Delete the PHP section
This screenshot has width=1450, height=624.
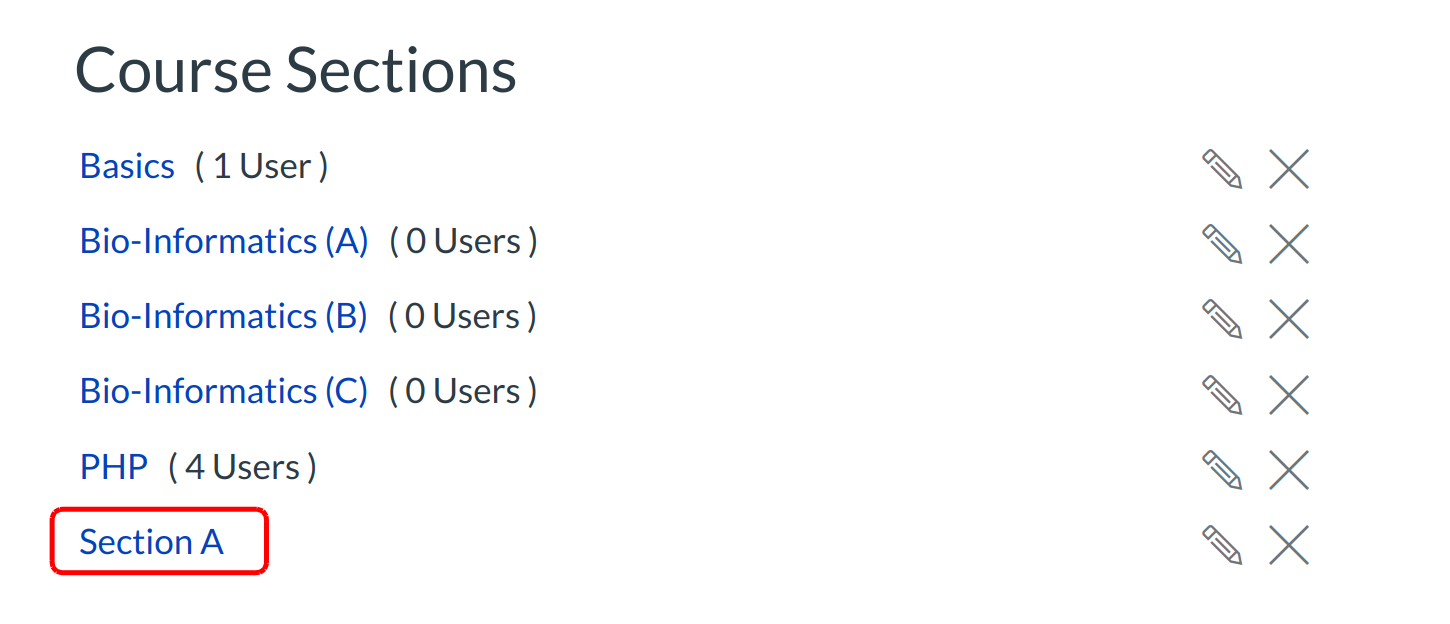[1289, 469]
